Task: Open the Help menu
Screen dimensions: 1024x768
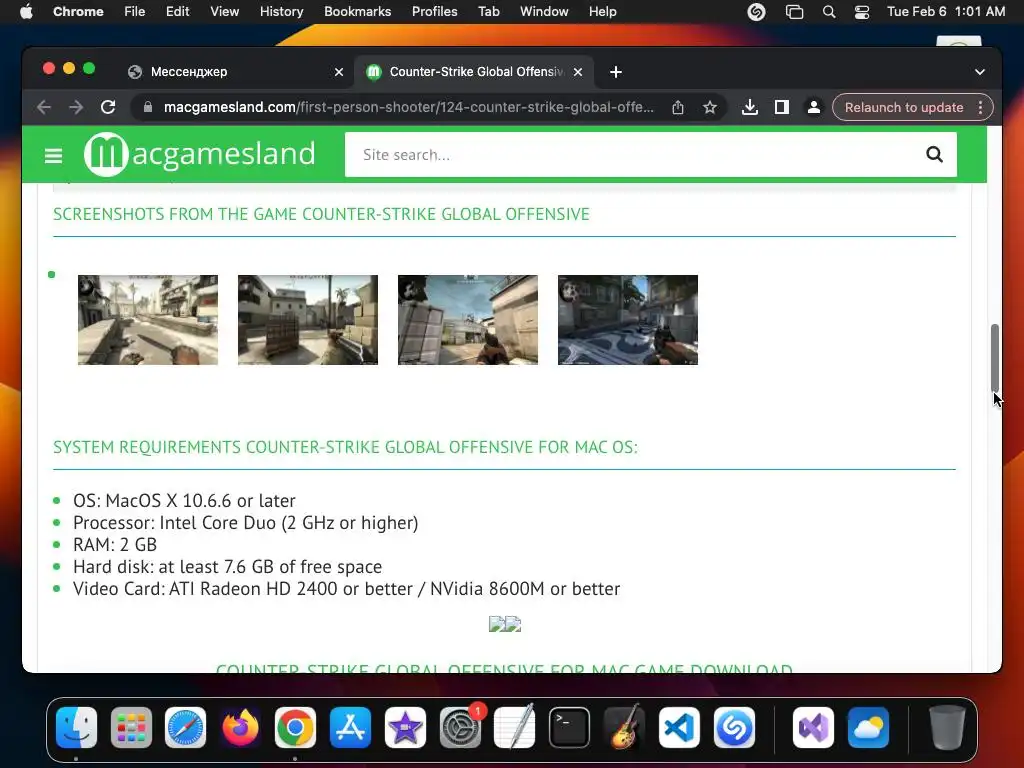Action: click(602, 12)
